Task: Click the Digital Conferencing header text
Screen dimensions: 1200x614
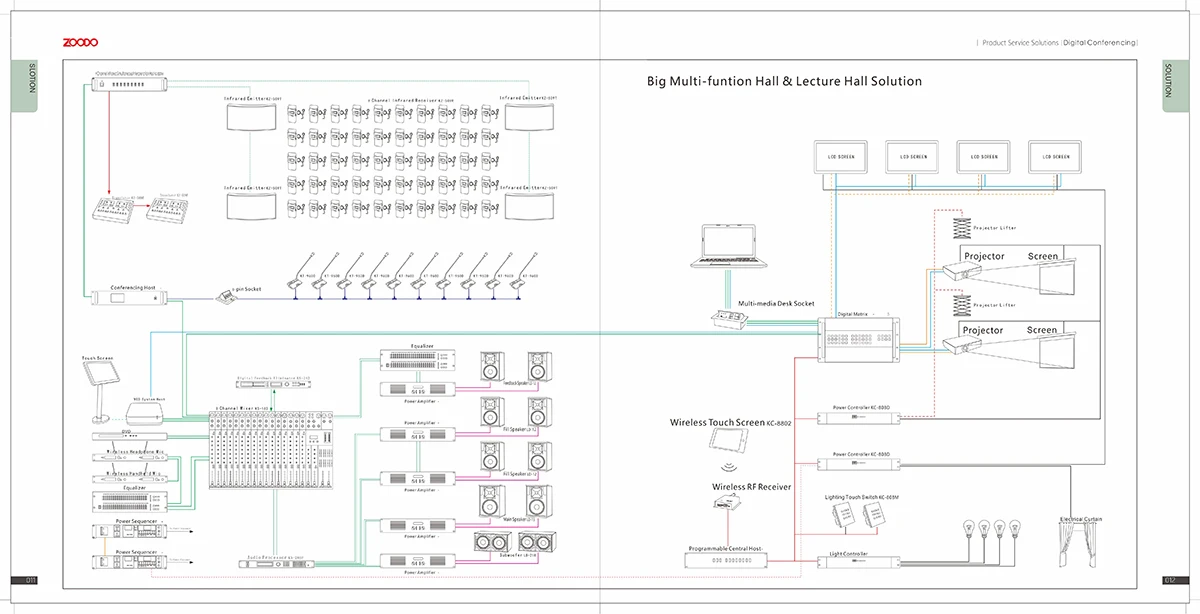Action: (1099, 44)
